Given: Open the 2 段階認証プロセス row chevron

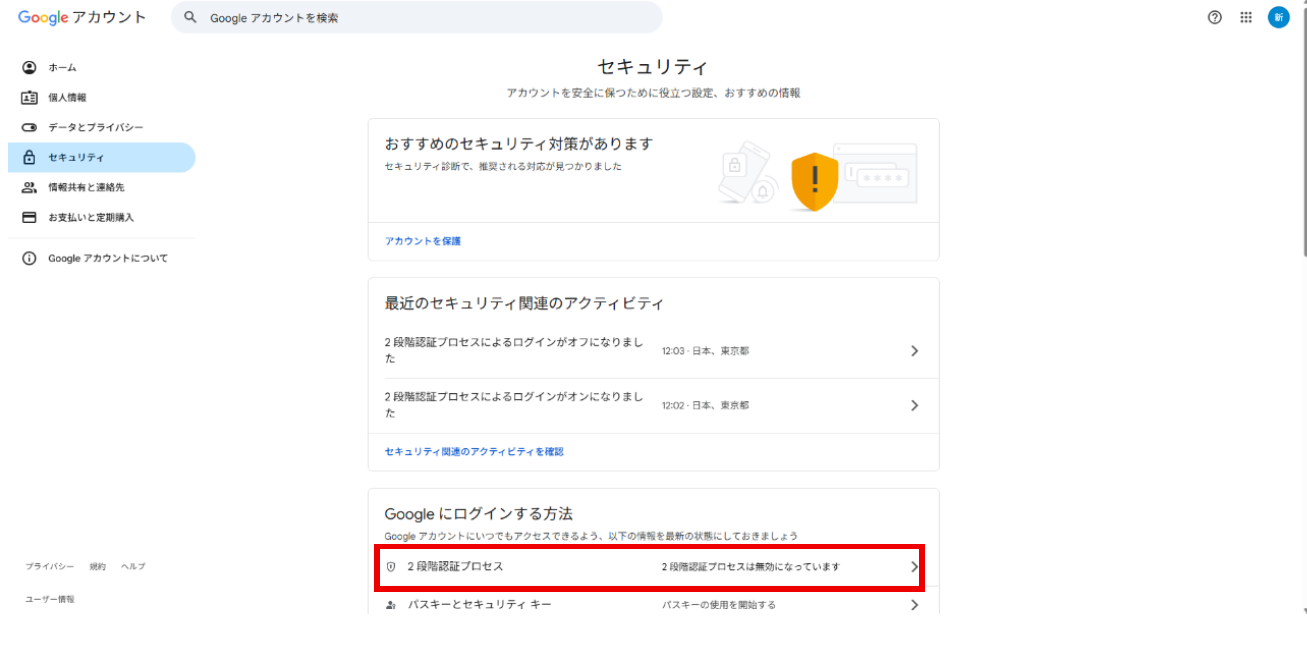Looking at the screenshot, I should click(x=914, y=566).
